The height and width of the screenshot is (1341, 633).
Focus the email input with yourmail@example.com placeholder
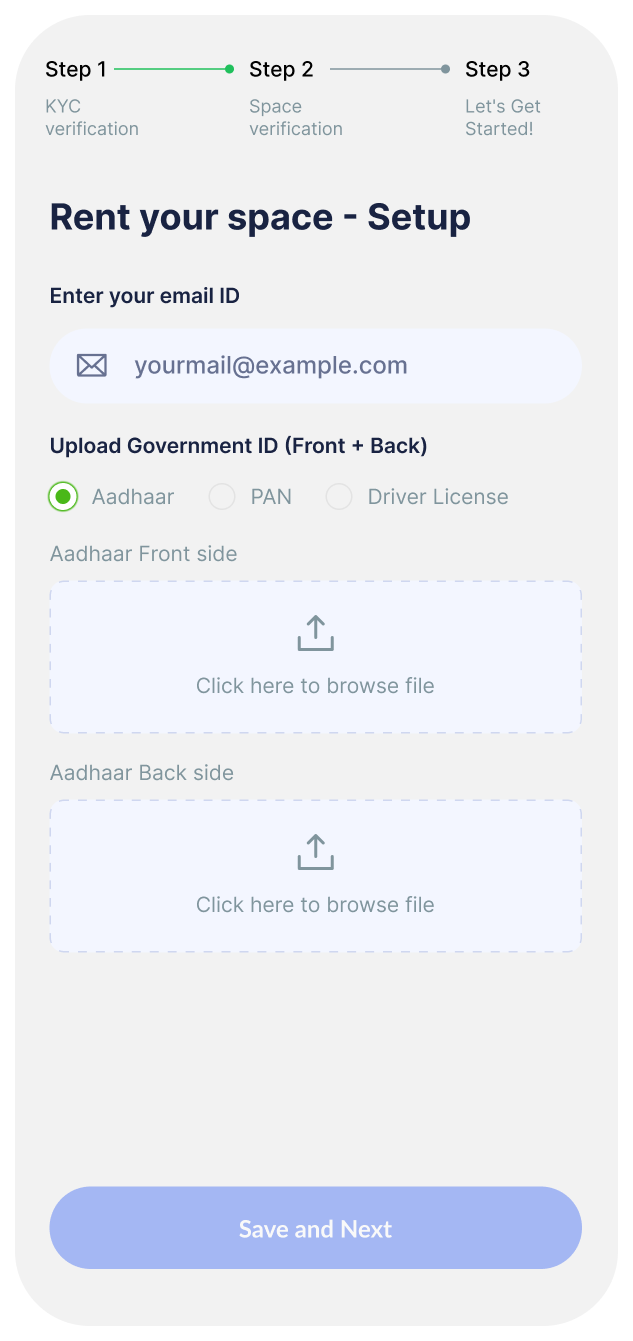(316, 366)
